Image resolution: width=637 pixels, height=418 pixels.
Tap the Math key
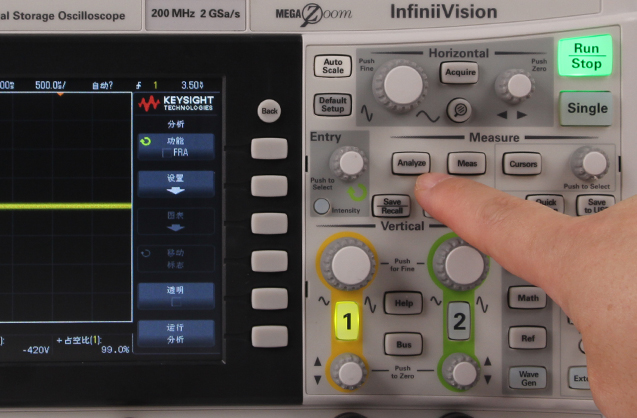point(527,298)
